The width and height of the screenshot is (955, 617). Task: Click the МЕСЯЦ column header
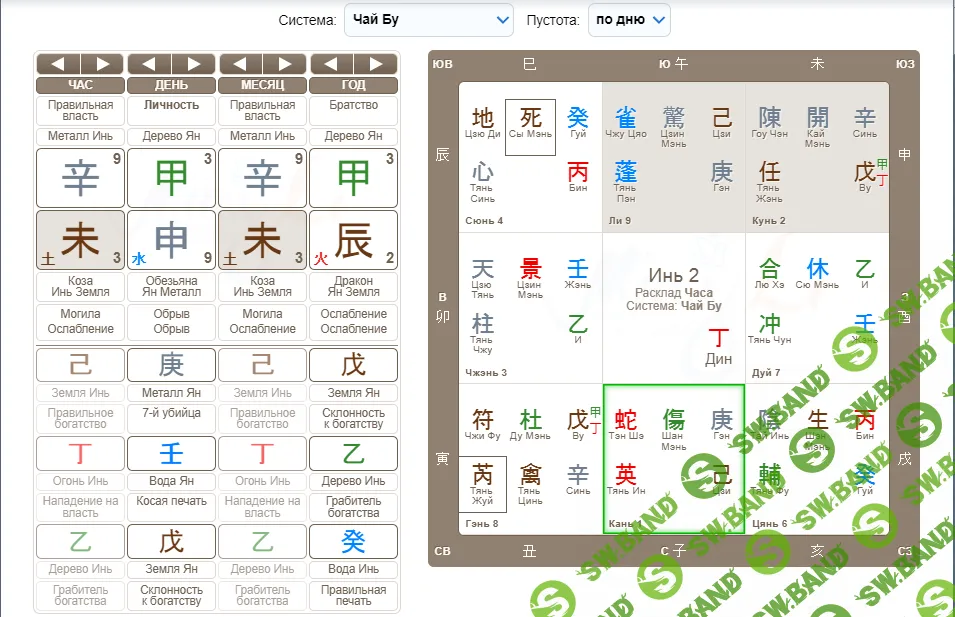[263, 85]
